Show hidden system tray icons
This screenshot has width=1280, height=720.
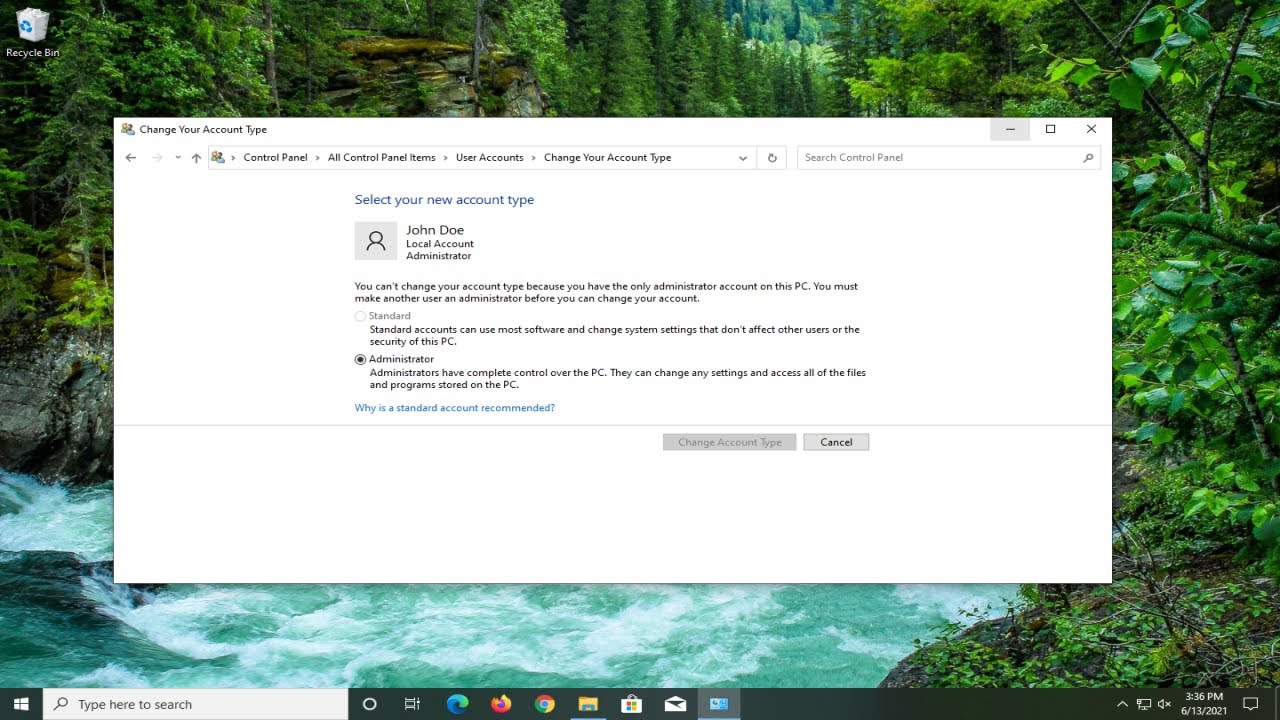(1122, 704)
